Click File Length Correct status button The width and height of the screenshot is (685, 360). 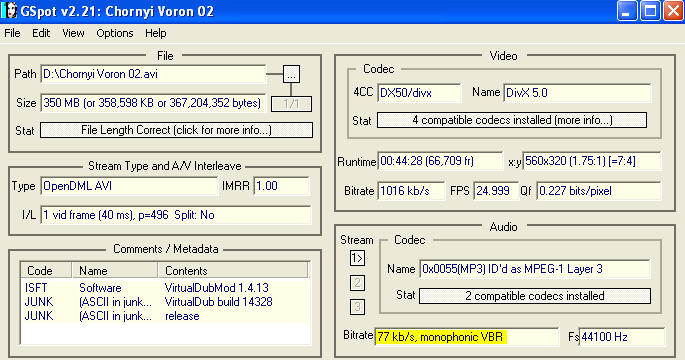coord(176,130)
